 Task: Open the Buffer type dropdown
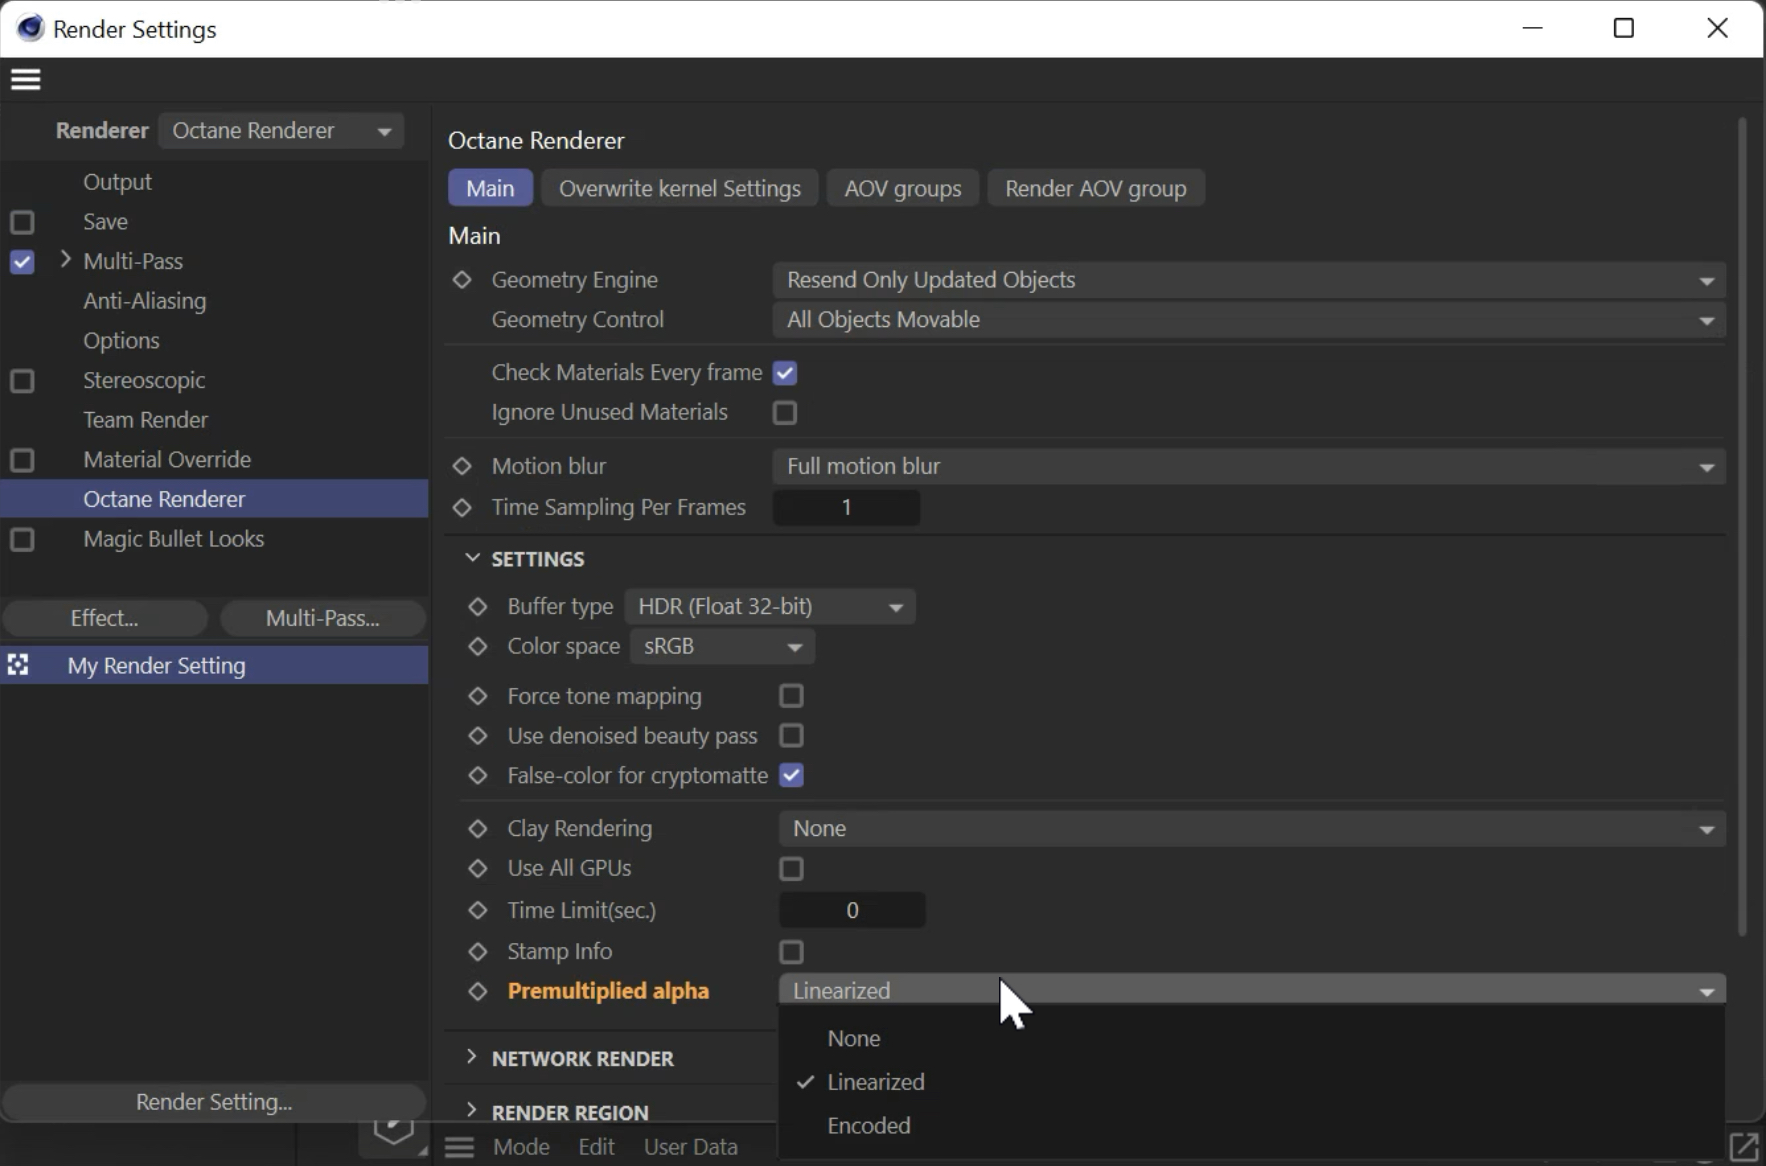click(x=770, y=607)
